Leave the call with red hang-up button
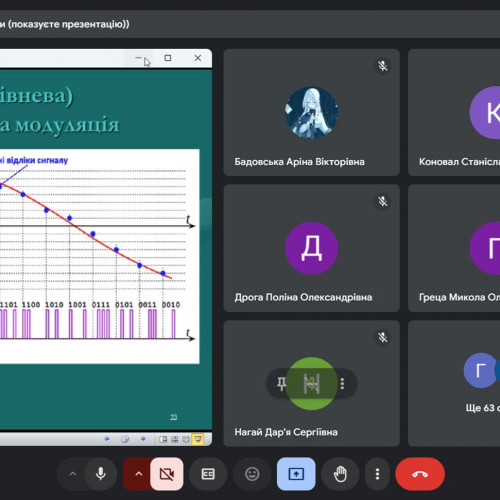Screen dimensions: 500x500 tap(420, 474)
